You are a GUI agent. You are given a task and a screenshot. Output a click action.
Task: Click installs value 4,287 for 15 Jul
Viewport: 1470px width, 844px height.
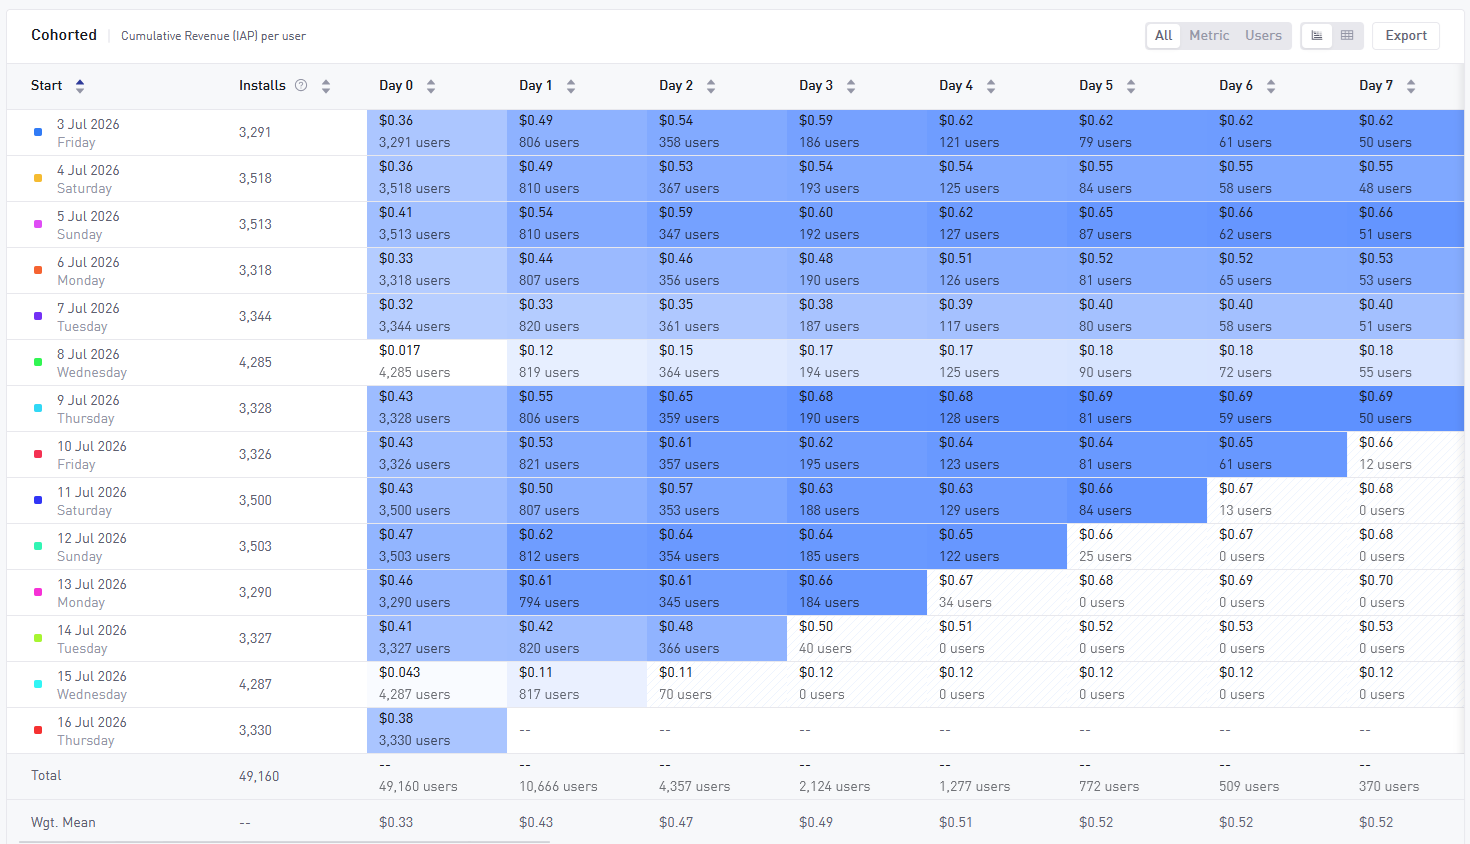pos(255,684)
